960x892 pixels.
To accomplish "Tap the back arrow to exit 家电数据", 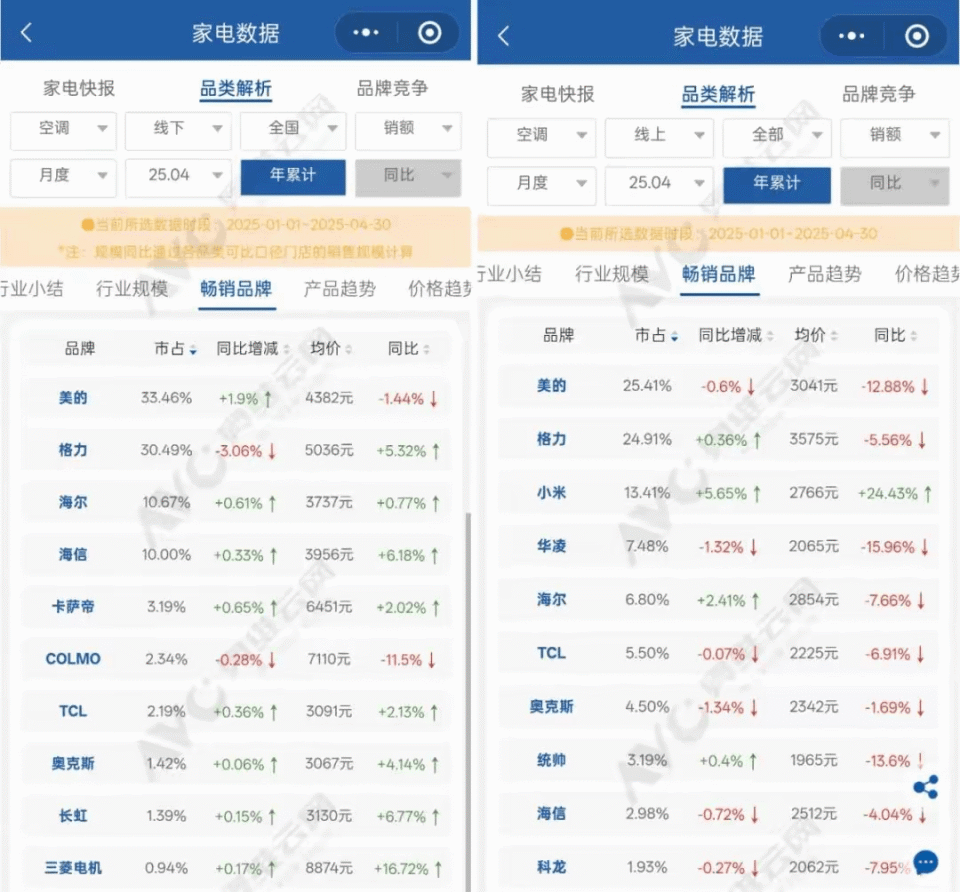I will click(x=25, y=32).
